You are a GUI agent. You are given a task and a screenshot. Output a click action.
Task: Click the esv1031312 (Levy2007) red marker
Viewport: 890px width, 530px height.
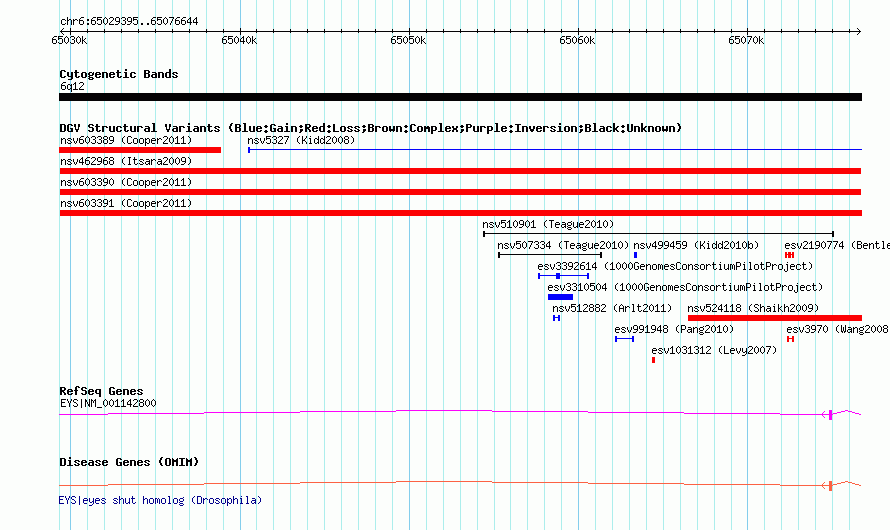(x=653, y=360)
